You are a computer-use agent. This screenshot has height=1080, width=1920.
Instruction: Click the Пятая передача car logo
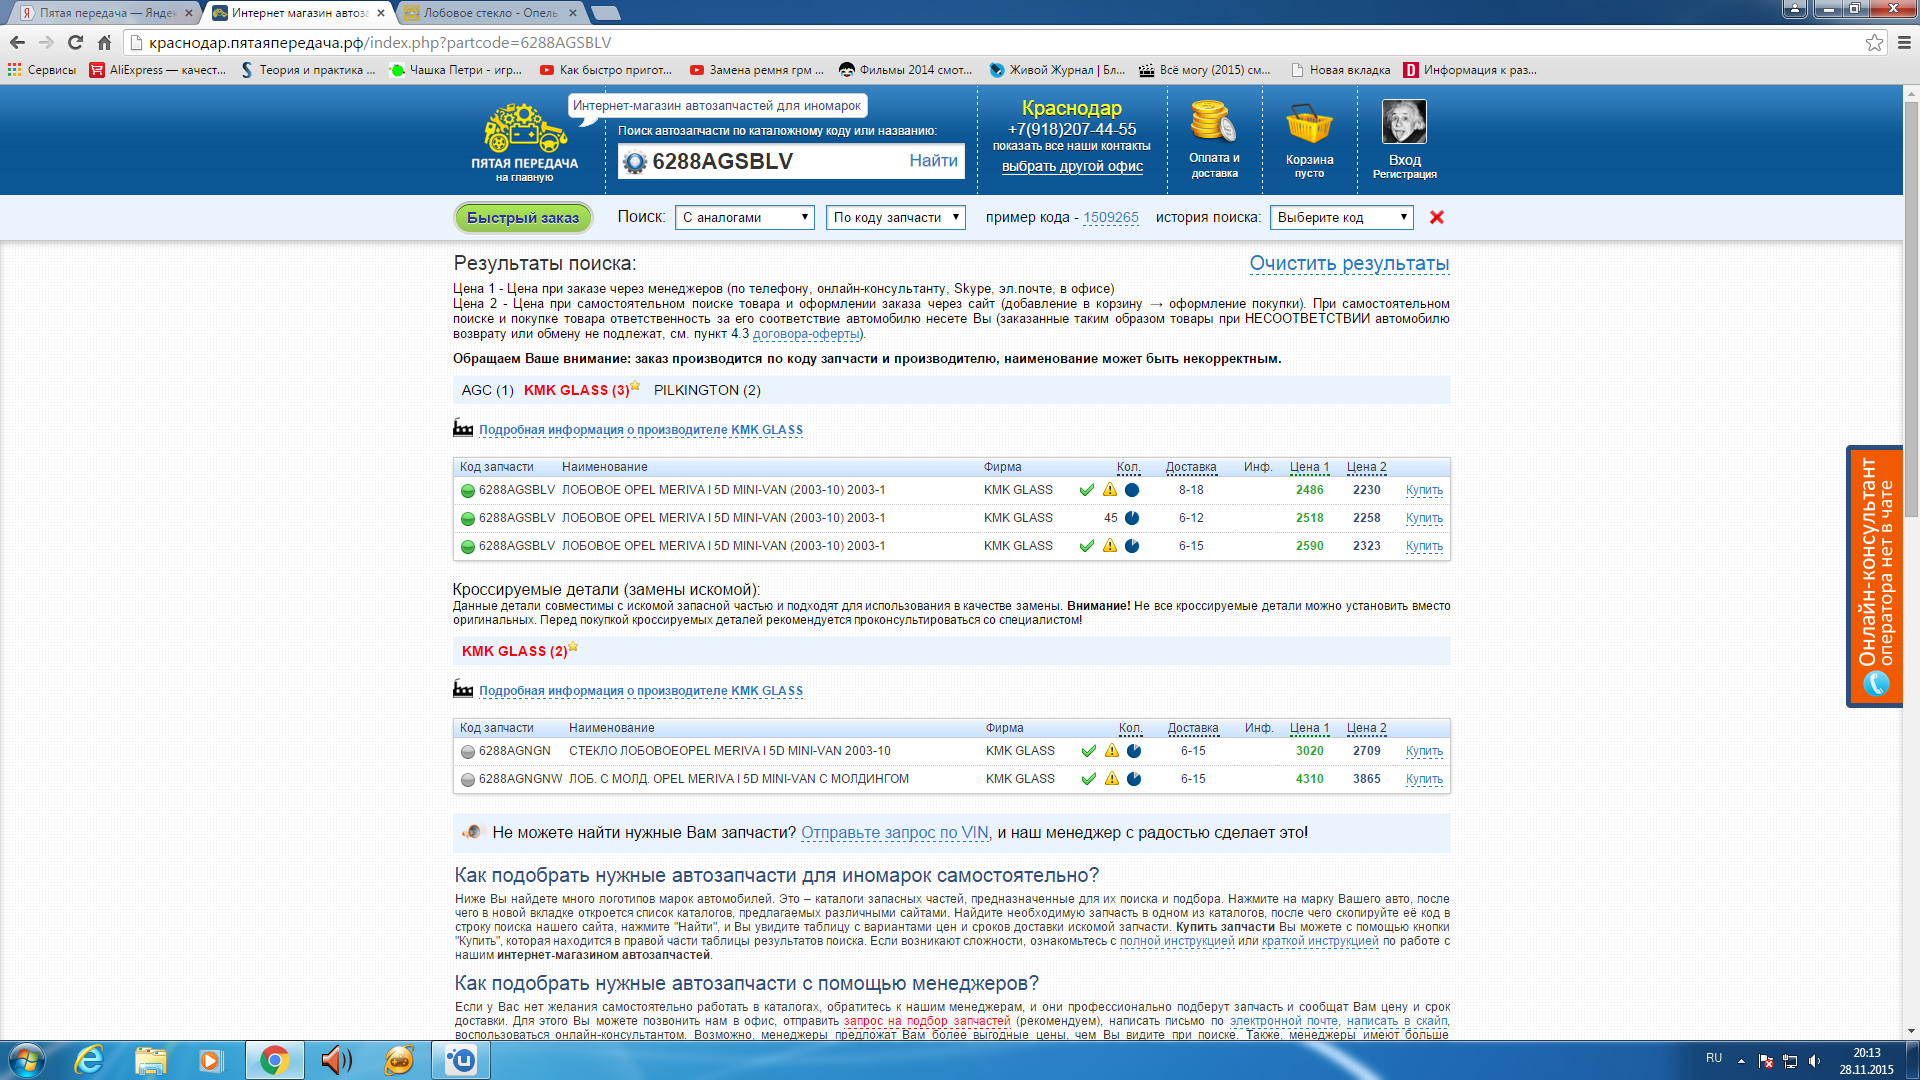(525, 127)
